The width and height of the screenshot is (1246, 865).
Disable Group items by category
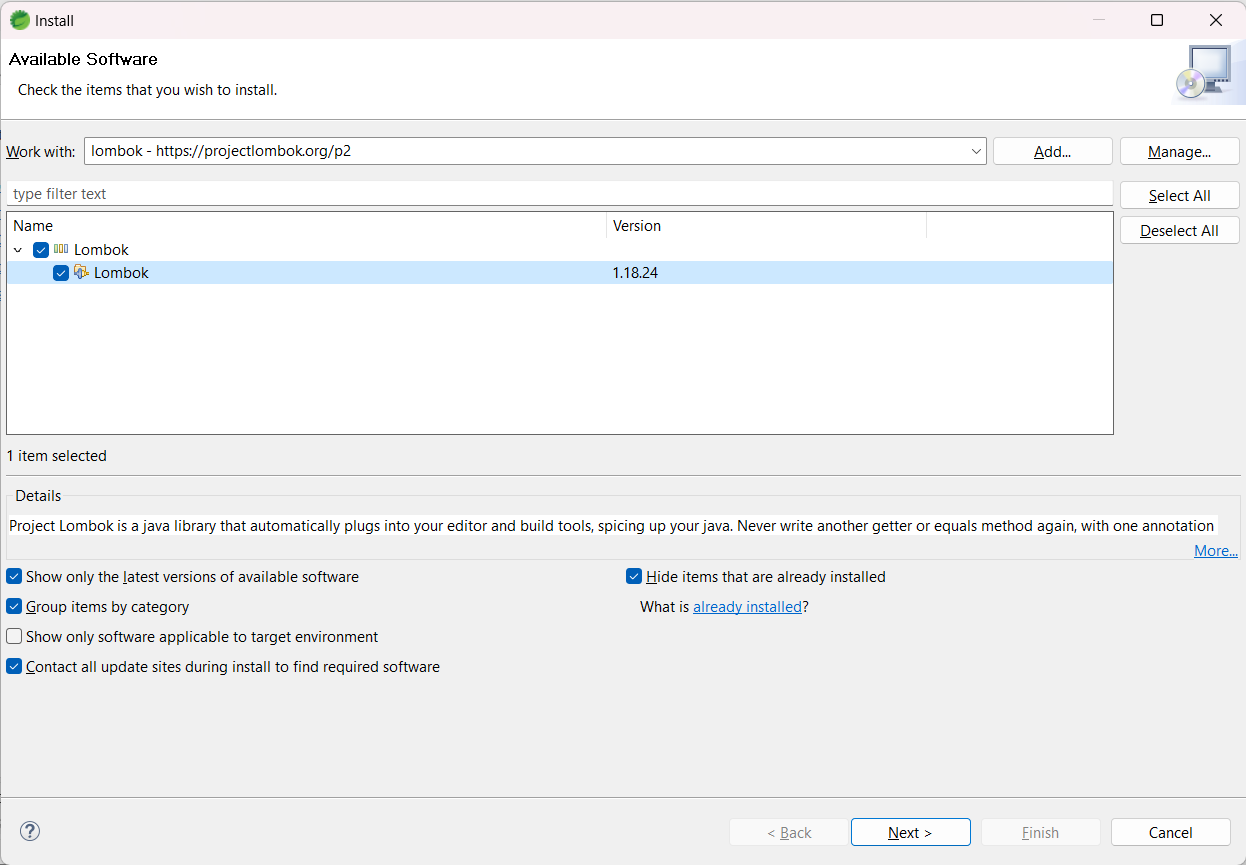pos(14,607)
